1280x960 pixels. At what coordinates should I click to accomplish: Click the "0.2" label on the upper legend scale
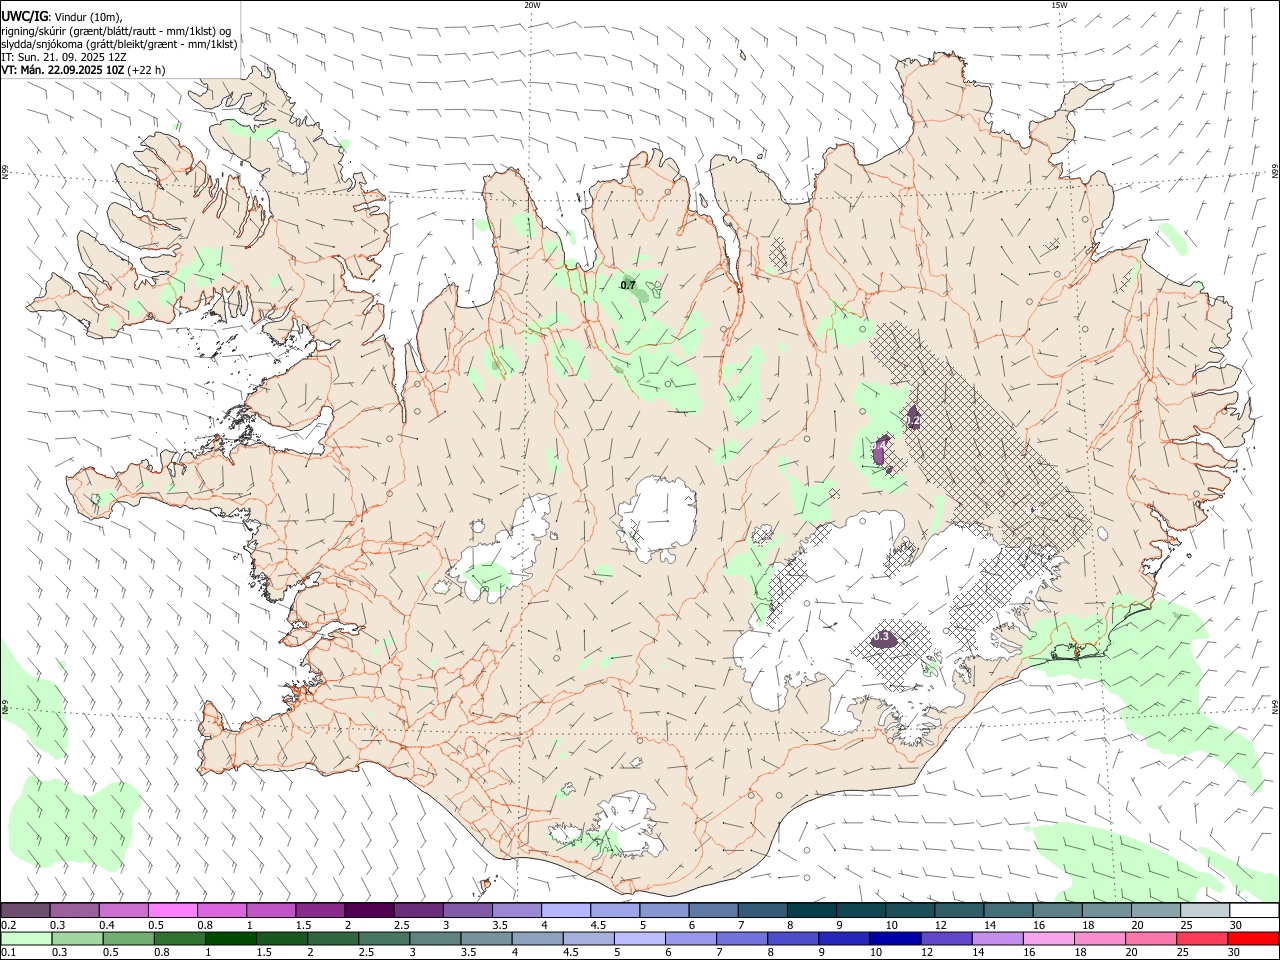pos(8,925)
